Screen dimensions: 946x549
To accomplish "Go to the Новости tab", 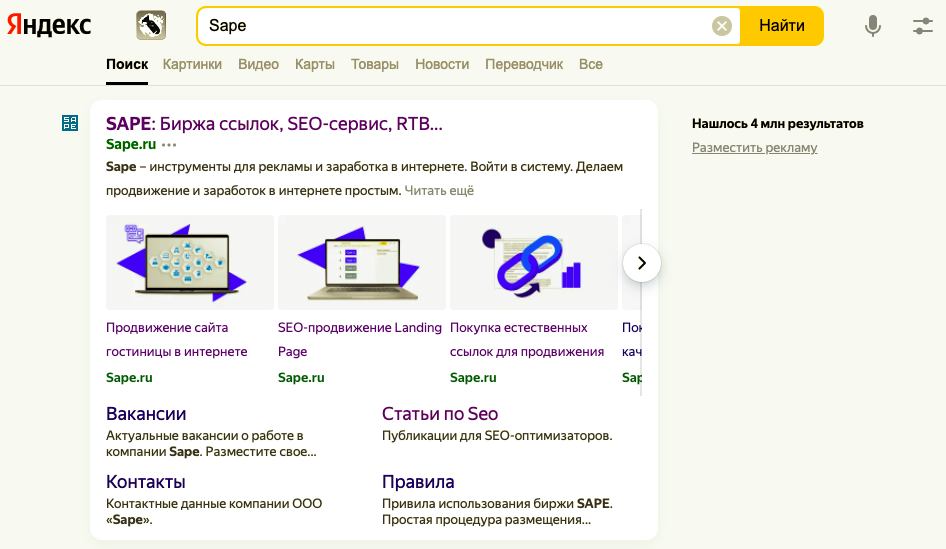I will (x=442, y=65).
